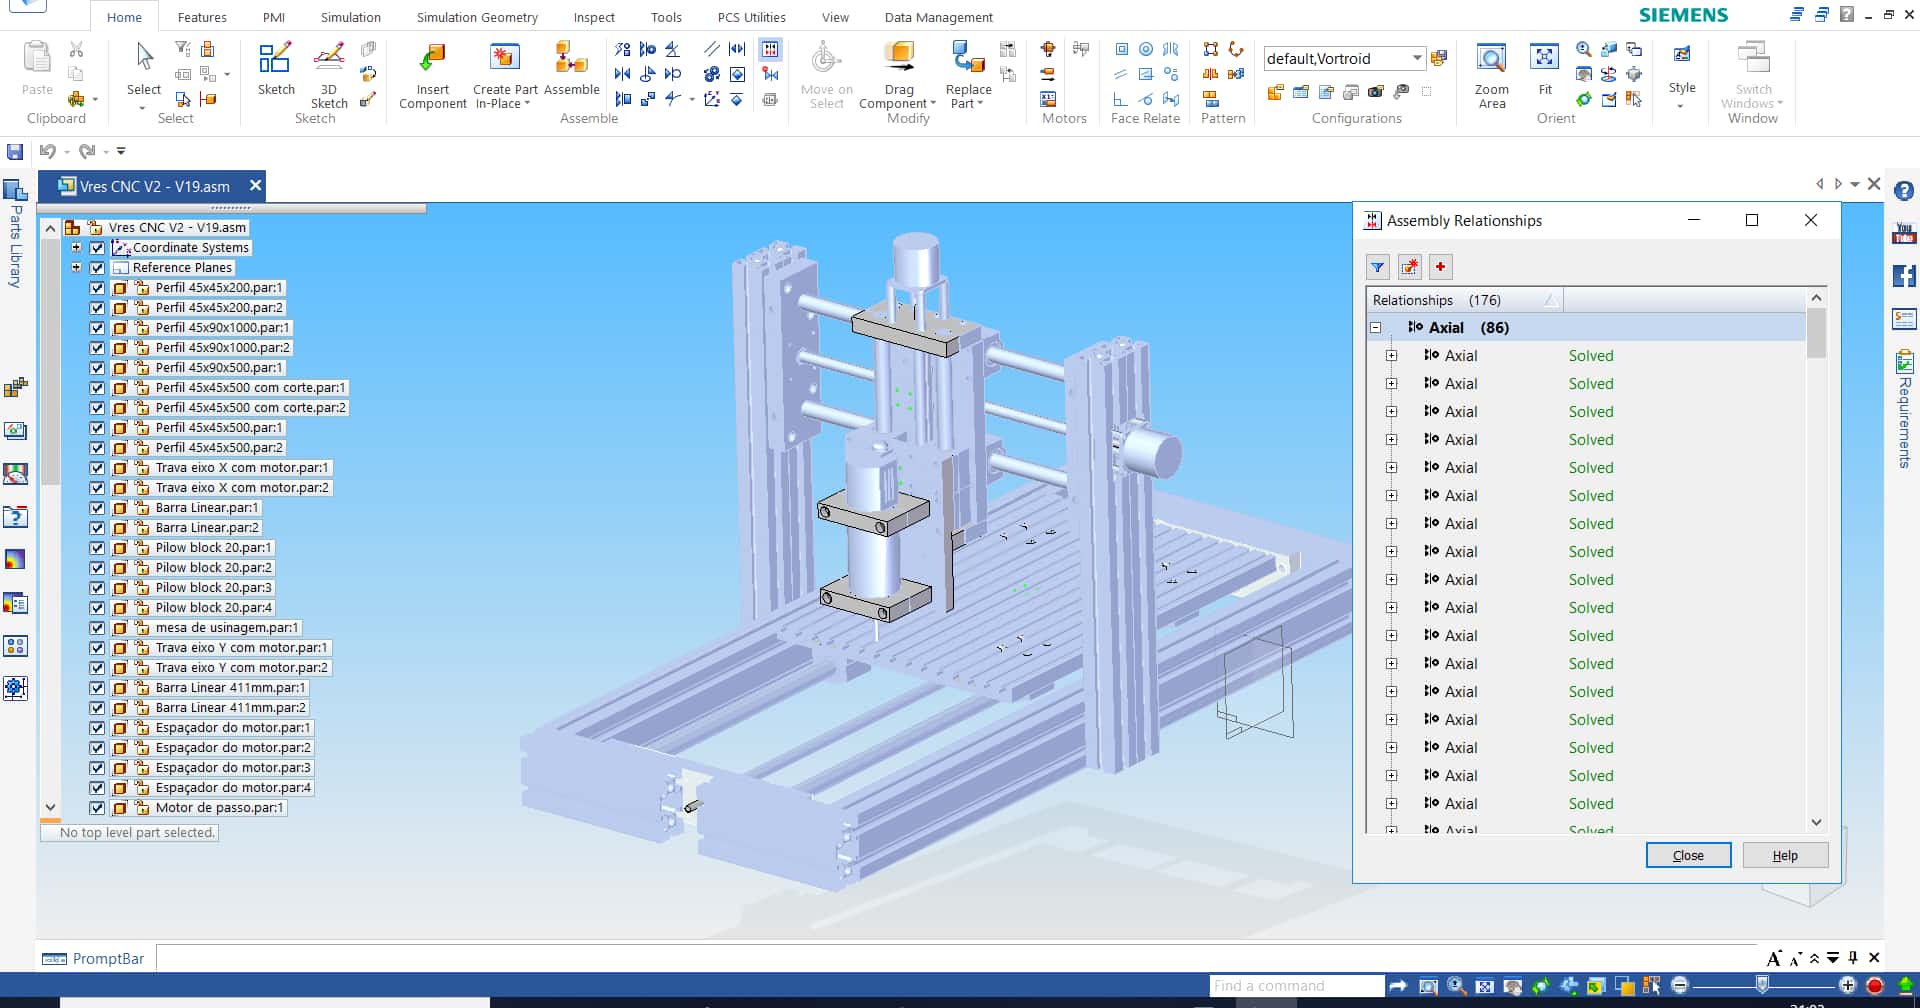Uncheck the Motor de passo.par:1 checkbox
The height and width of the screenshot is (1008, 1920).
click(97, 808)
